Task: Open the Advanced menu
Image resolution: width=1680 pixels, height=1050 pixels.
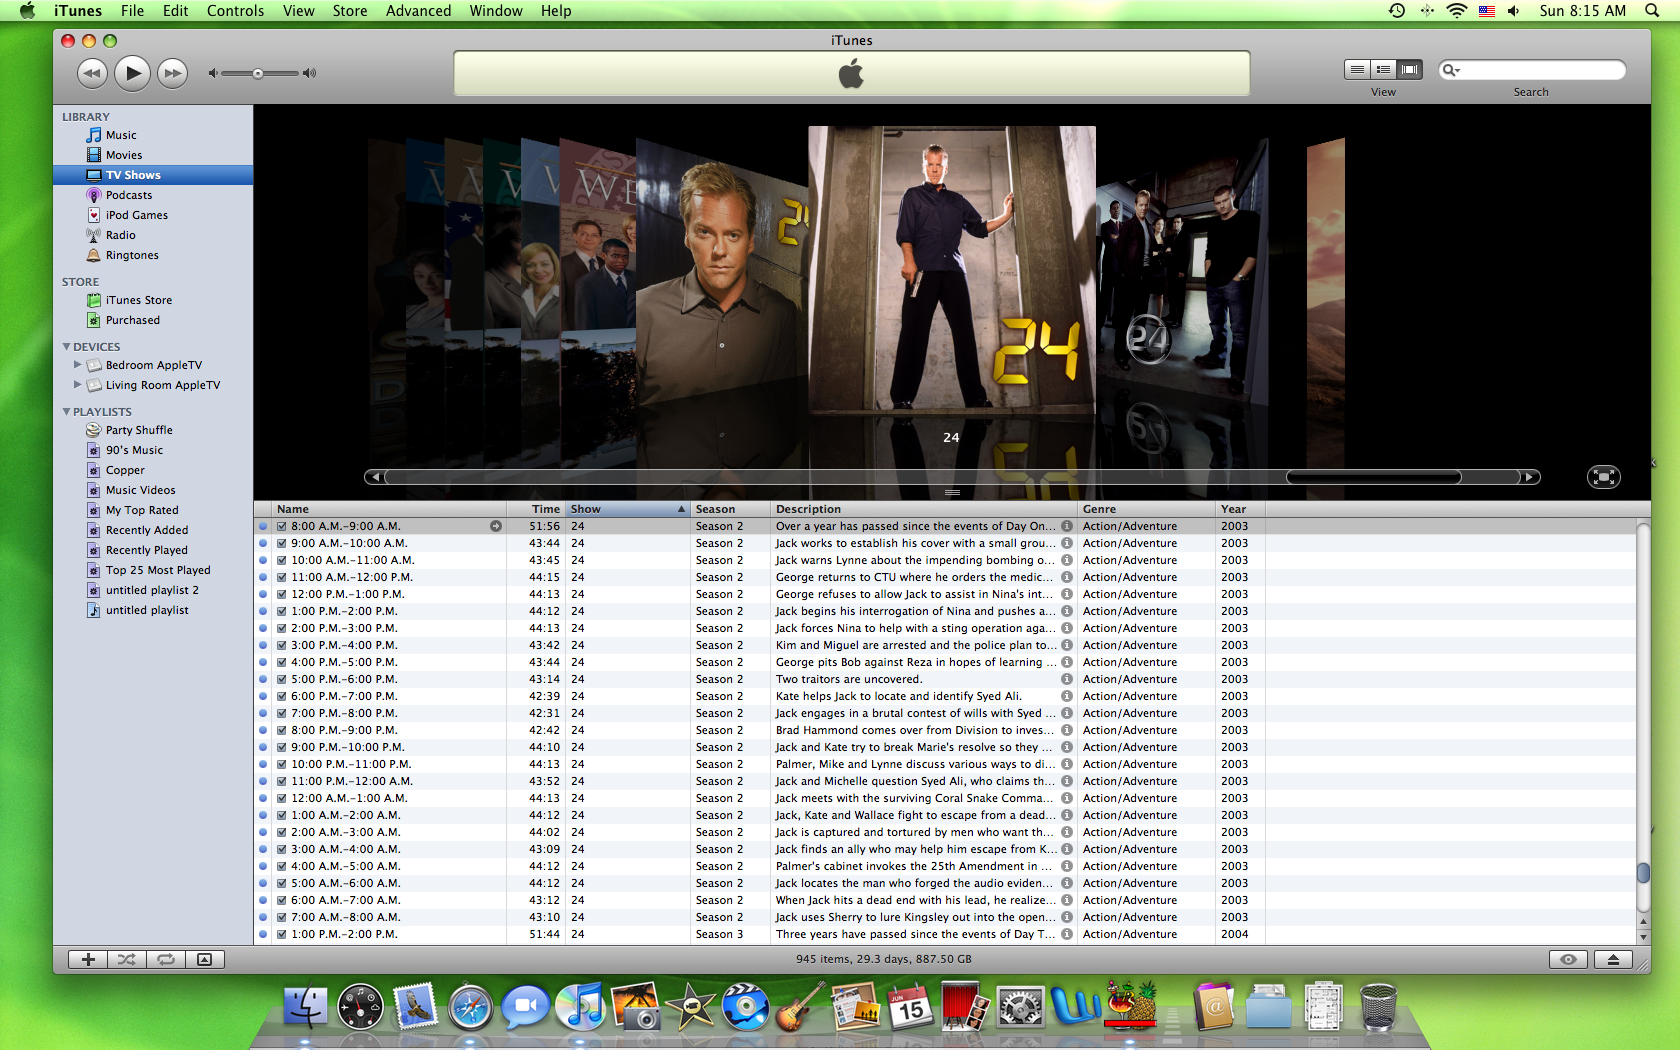Action: 418,11
